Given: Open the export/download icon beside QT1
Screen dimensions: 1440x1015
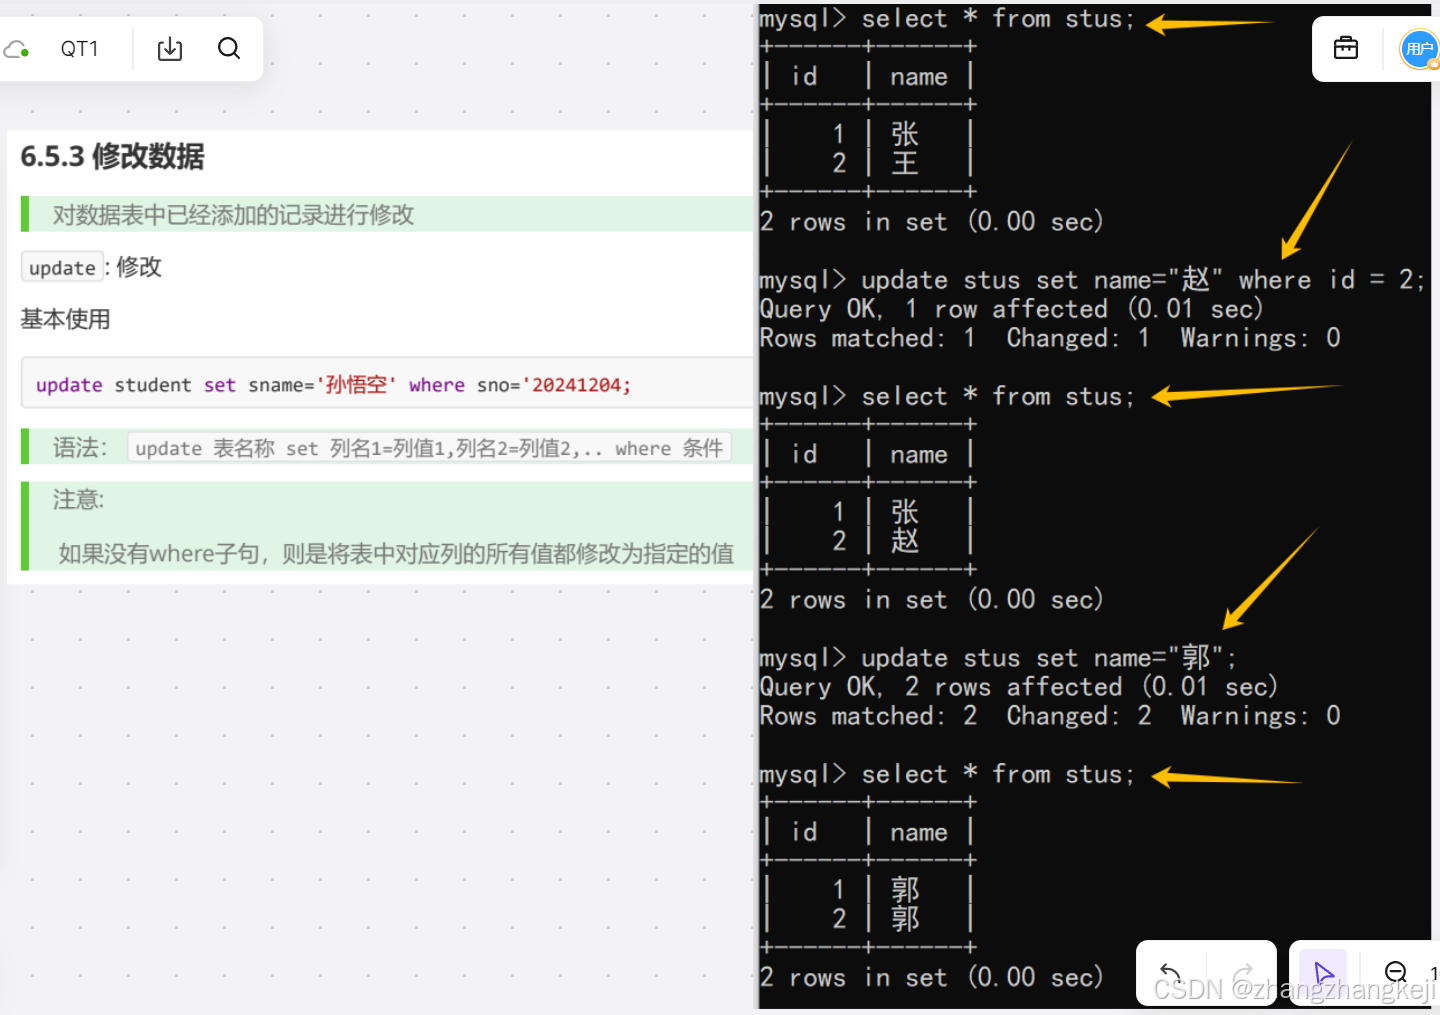Looking at the screenshot, I should pyautogui.click(x=170, y=49).
